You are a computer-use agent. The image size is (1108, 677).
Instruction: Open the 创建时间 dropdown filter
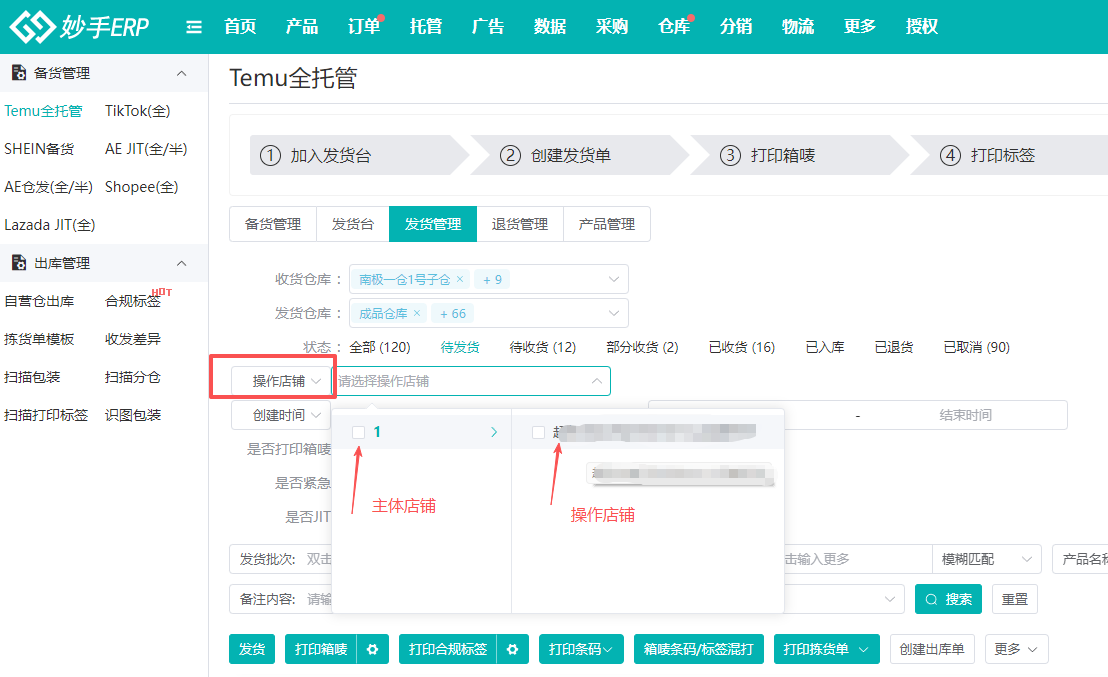click(281, 414)
